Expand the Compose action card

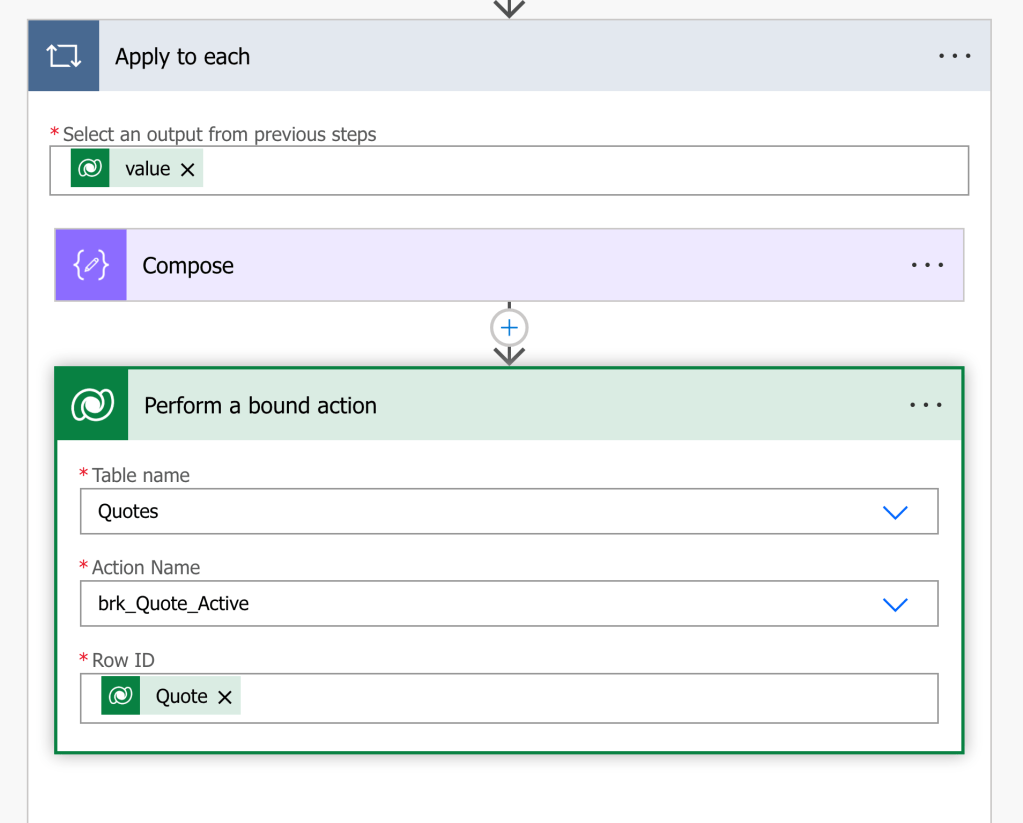pos(500,265)
